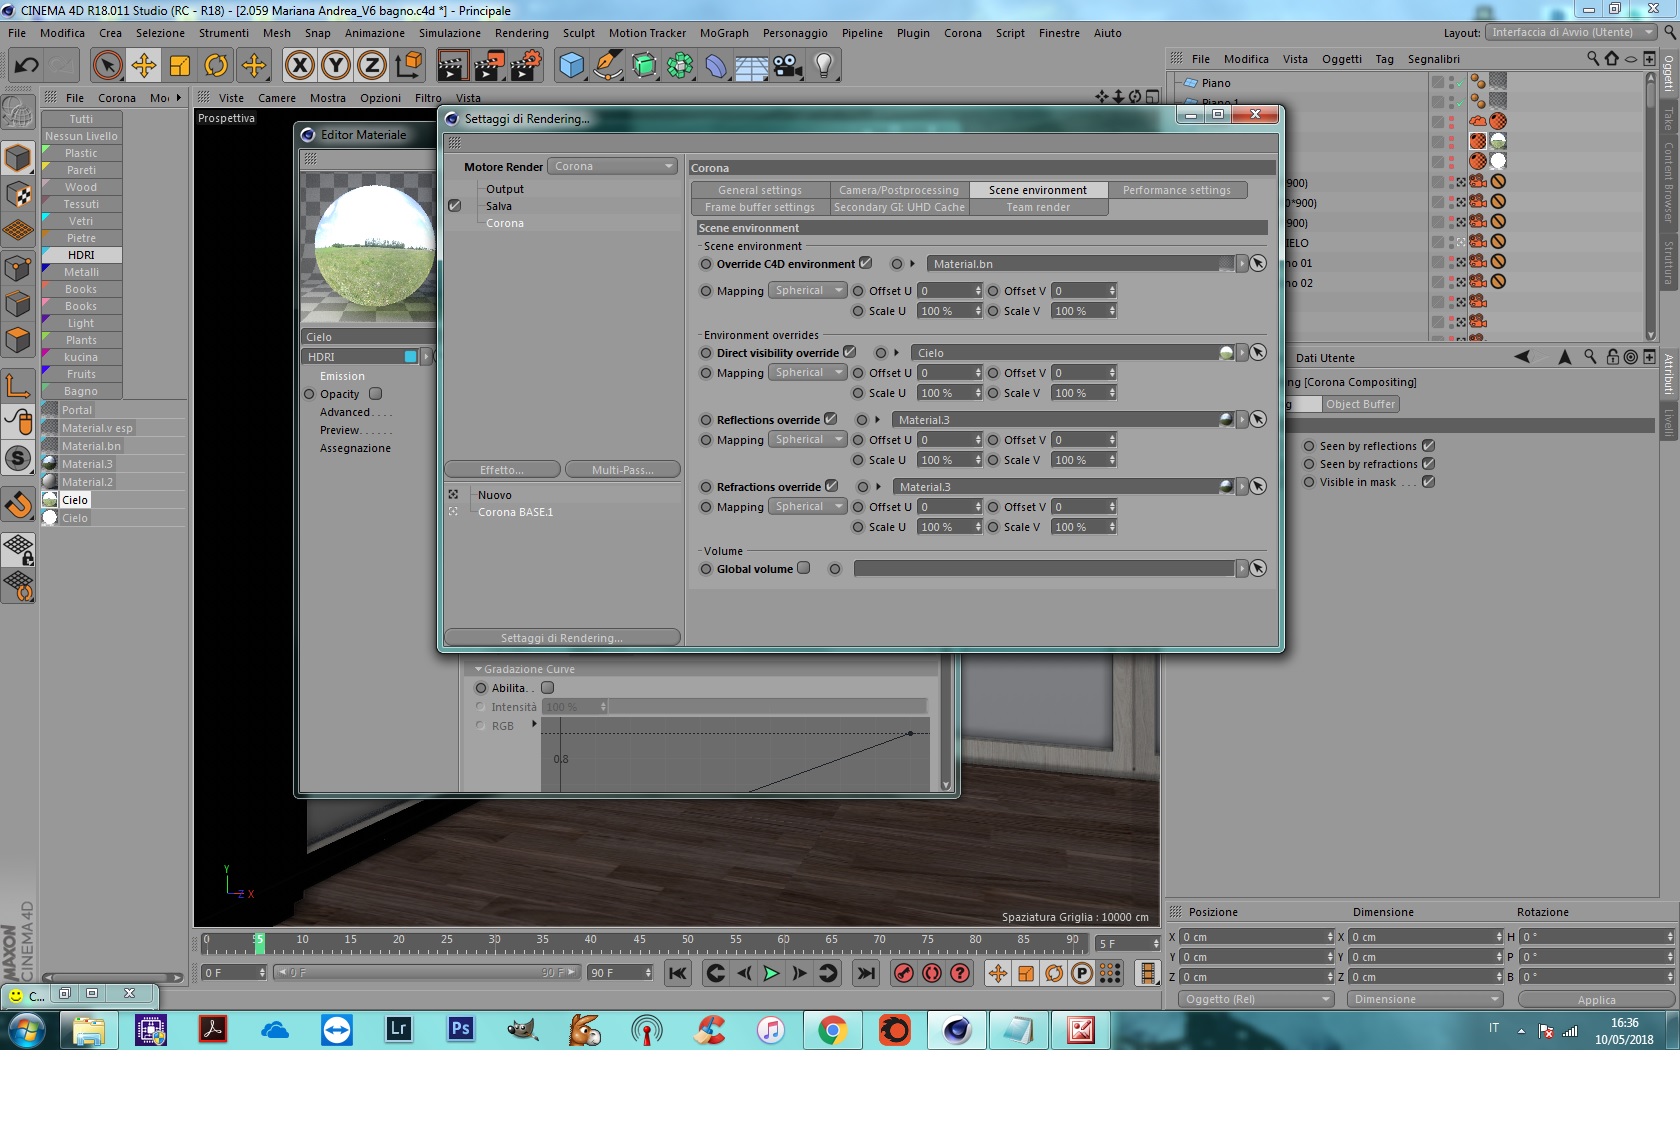The image size is (1680, 1128).
Task: Toggle Override C4D environment checkbox
Action: 866,263
